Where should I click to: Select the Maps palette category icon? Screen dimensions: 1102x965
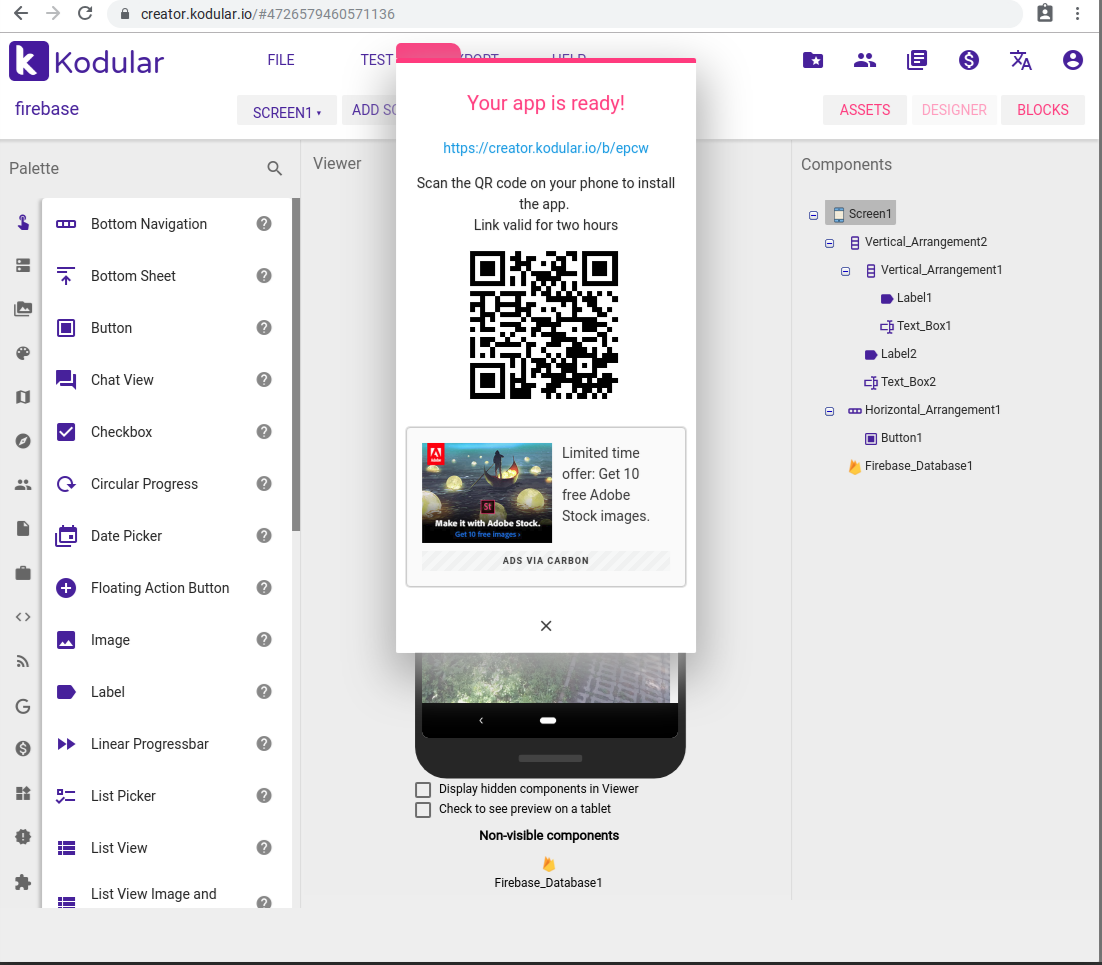[x=23, y=397]
